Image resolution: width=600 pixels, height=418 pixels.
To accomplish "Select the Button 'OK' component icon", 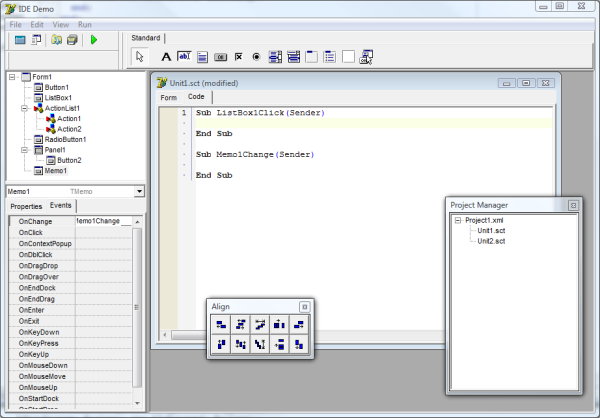I will tap(220, 57).
